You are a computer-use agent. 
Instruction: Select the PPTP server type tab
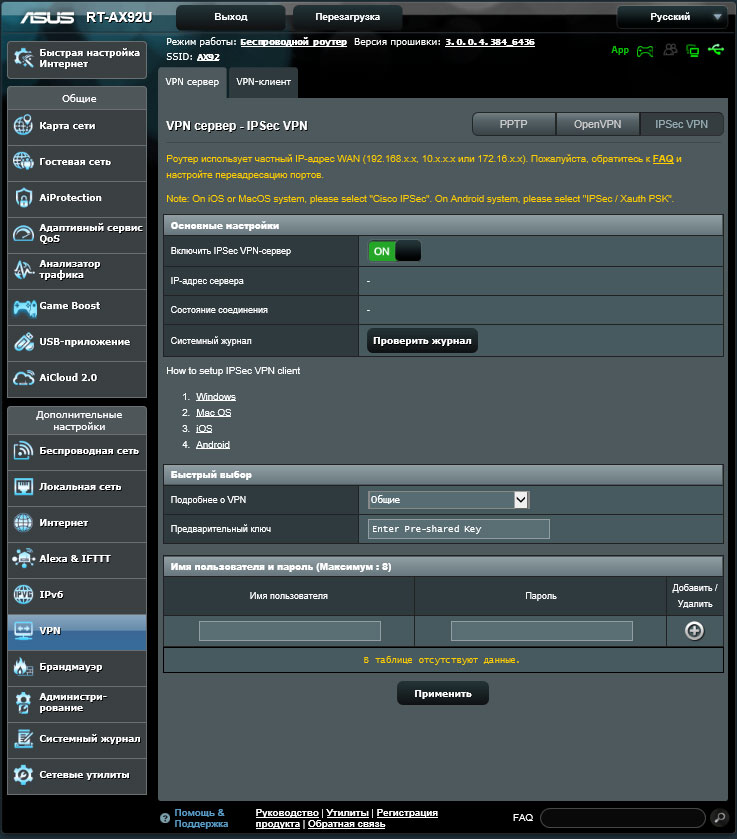(513, 124)
